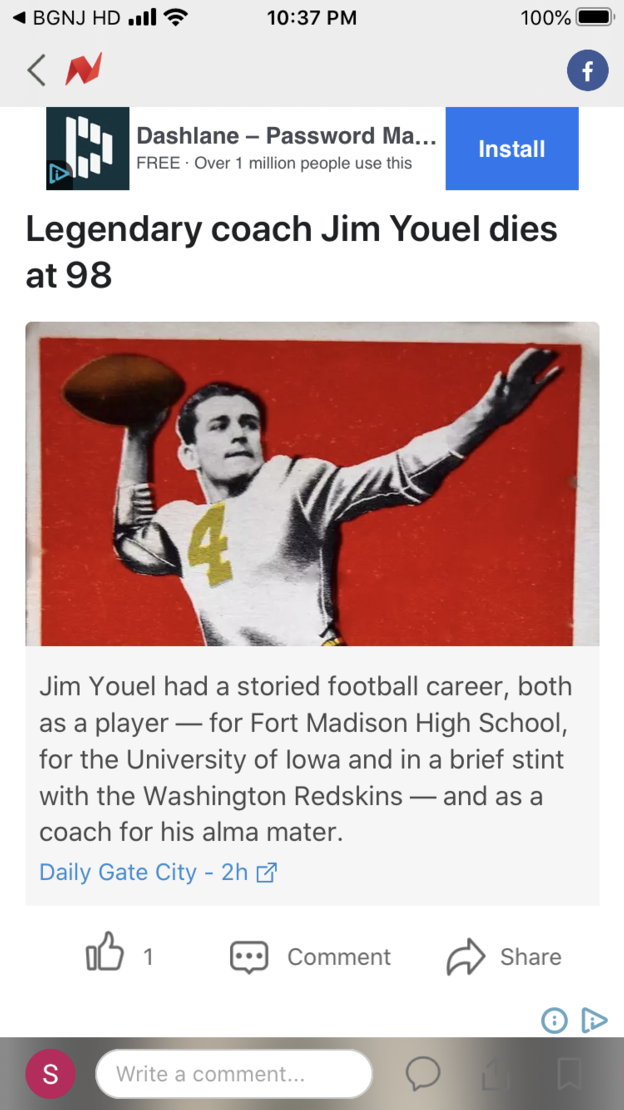This screenshot has height=1110, width=624.
Task: Tap the AdChoices triangle icon
Action: tap(595, 1020)
